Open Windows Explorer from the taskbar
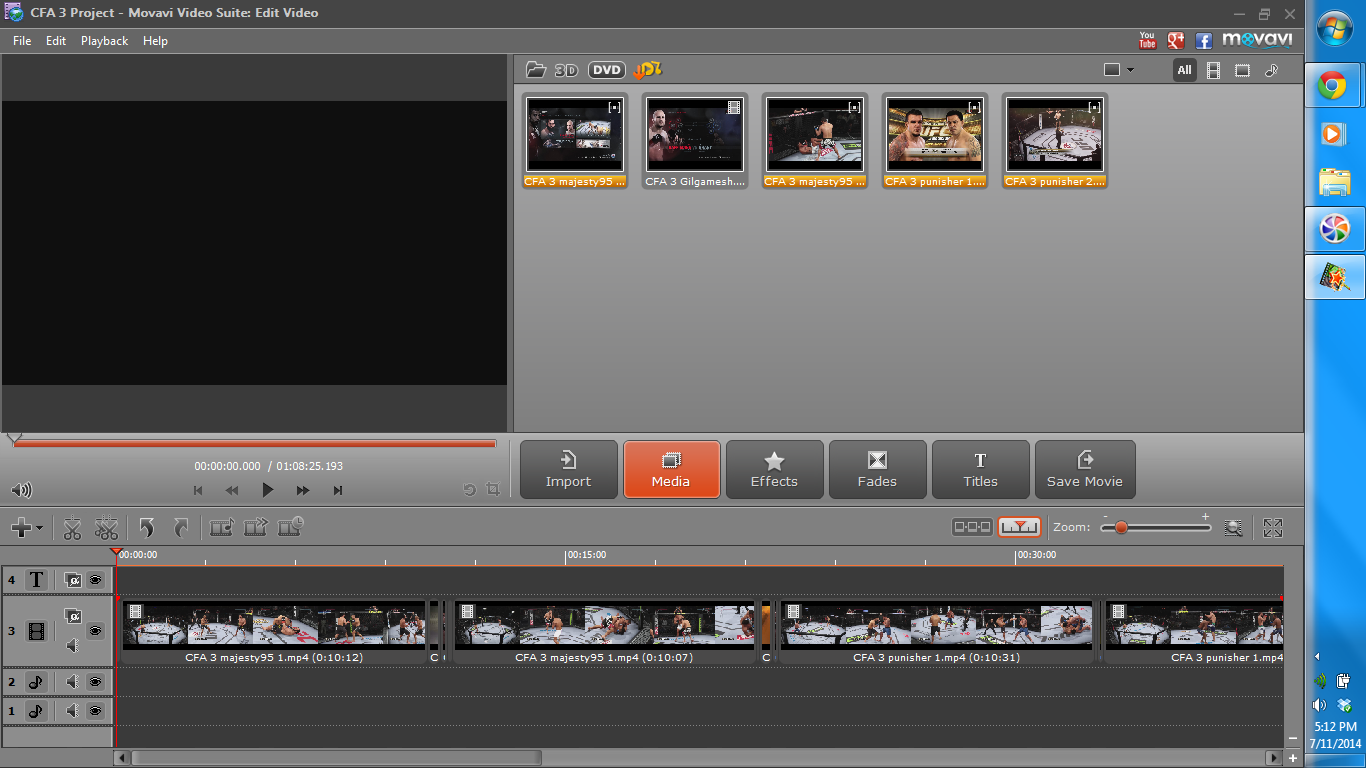The height and width of the screenshot is (768, 1366). [1334, 182]
